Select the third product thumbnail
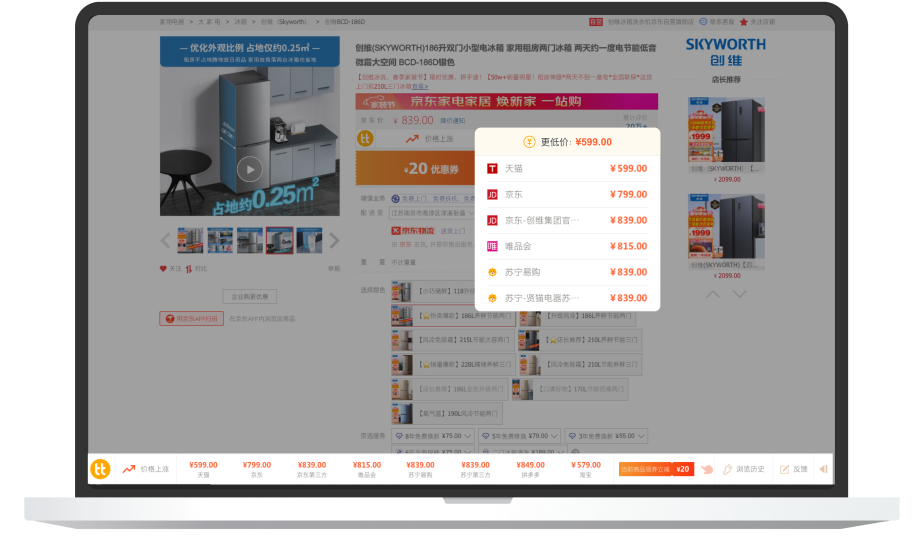Image resolution: width=912 pixels, height=545 pixels. coord(250,240)
